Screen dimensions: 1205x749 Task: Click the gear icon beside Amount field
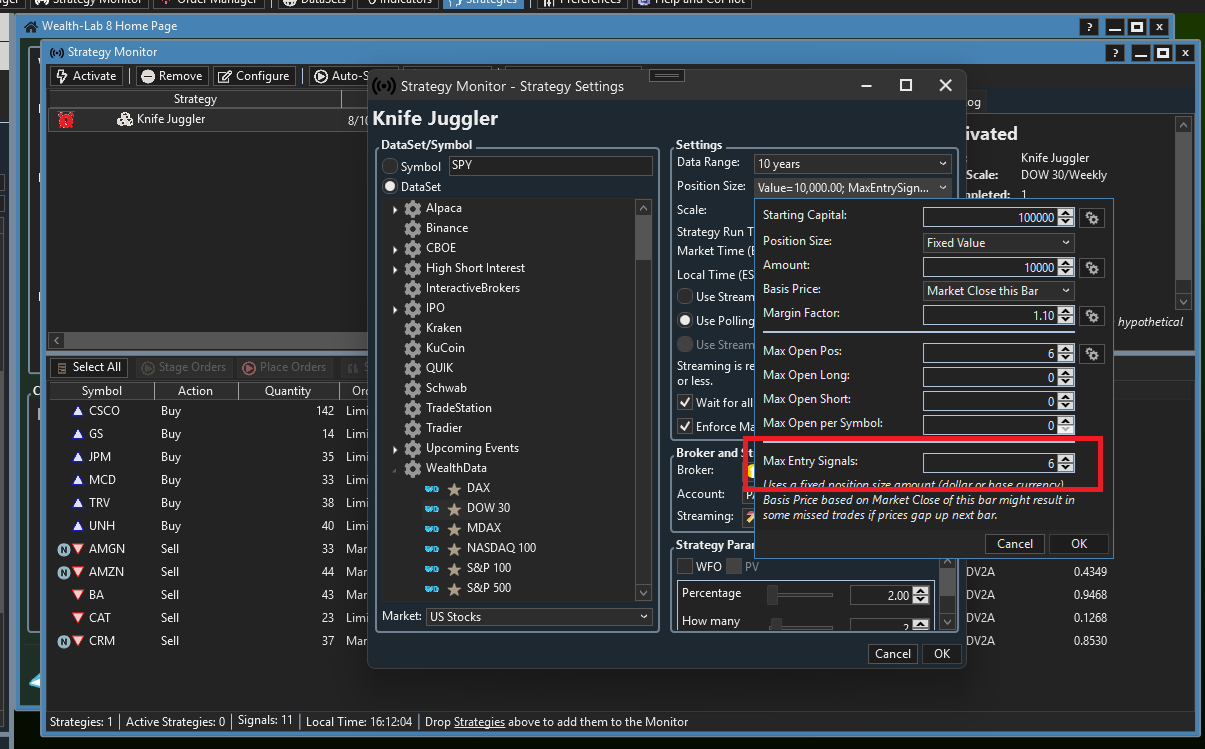coord(1092,268)
